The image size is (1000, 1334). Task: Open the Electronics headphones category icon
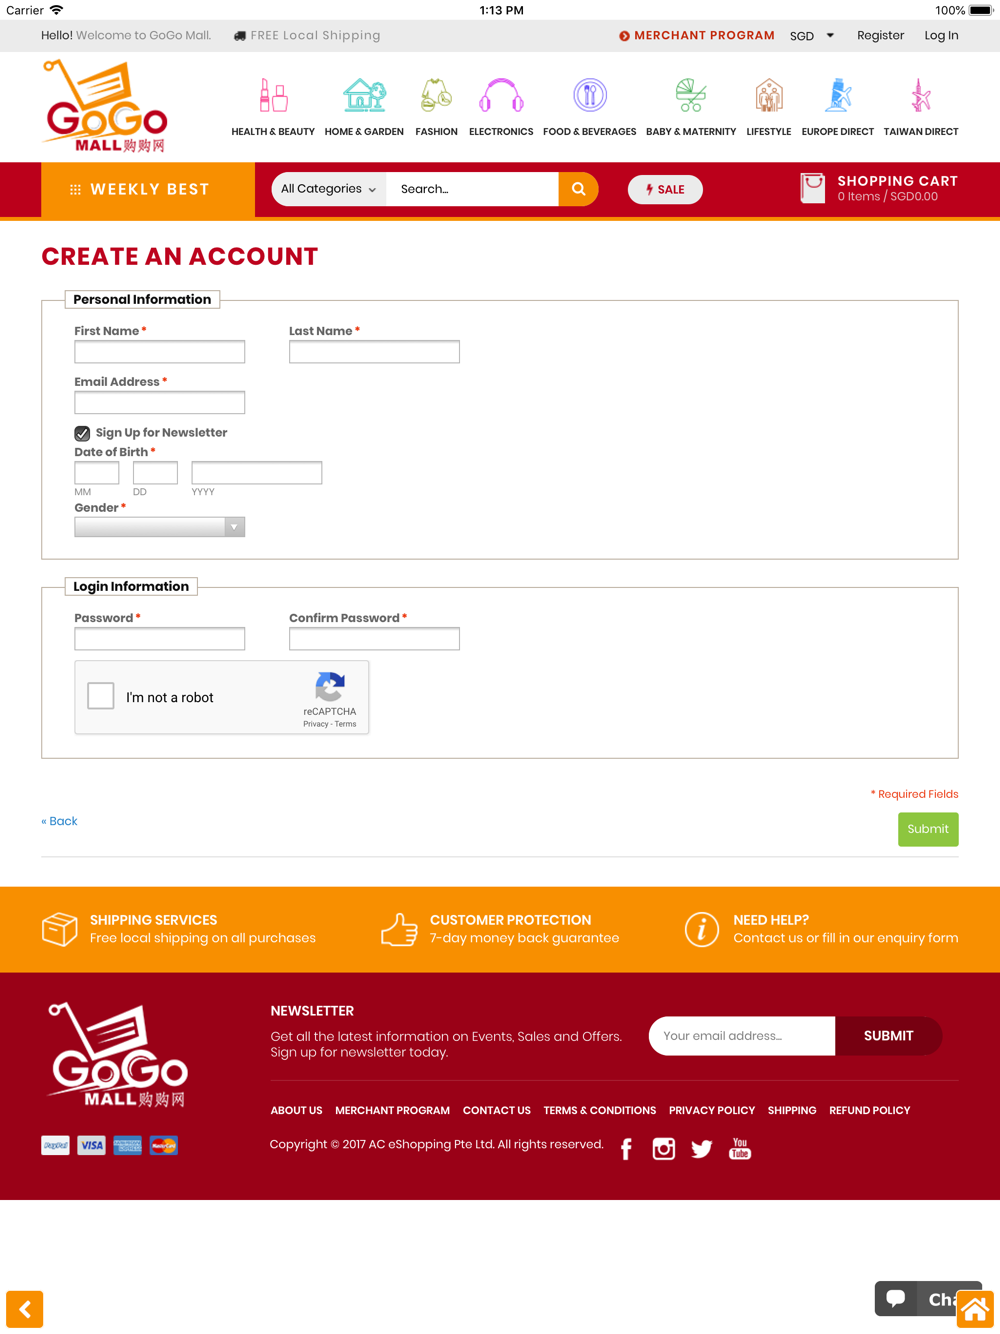(x=501, y=96)
